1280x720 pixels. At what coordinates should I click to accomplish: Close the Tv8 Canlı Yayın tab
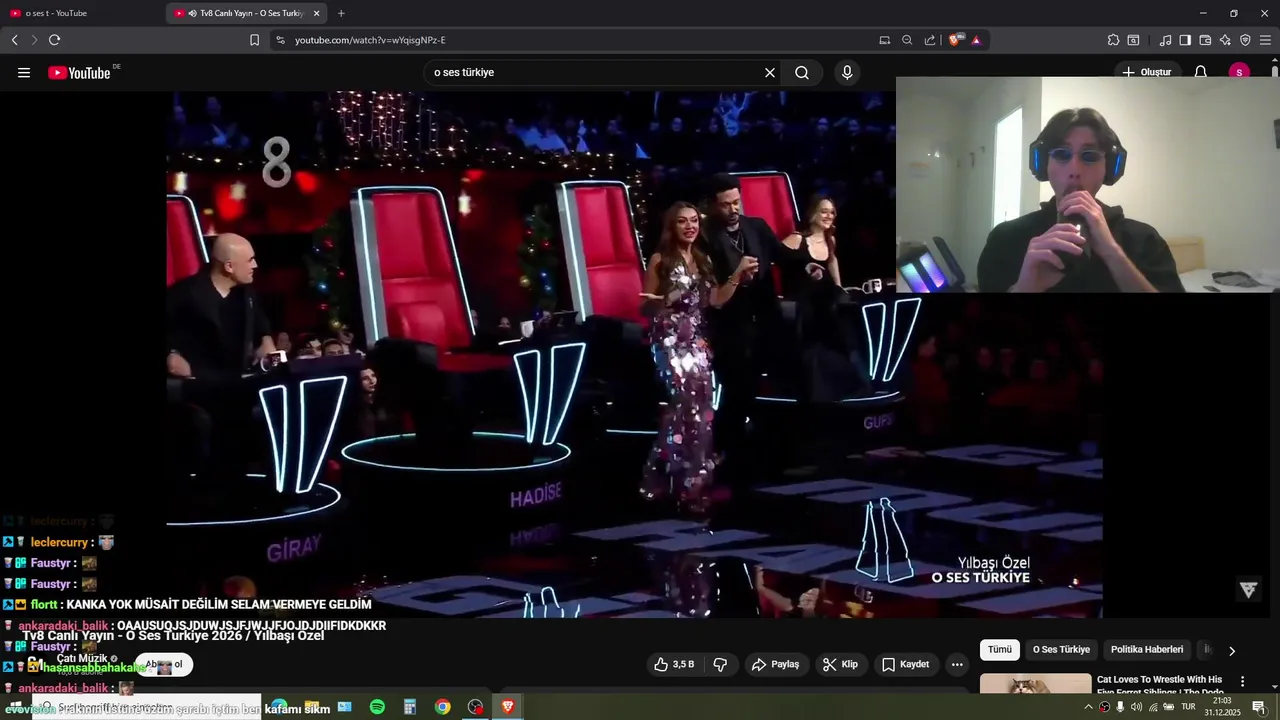tap(317, 13)
